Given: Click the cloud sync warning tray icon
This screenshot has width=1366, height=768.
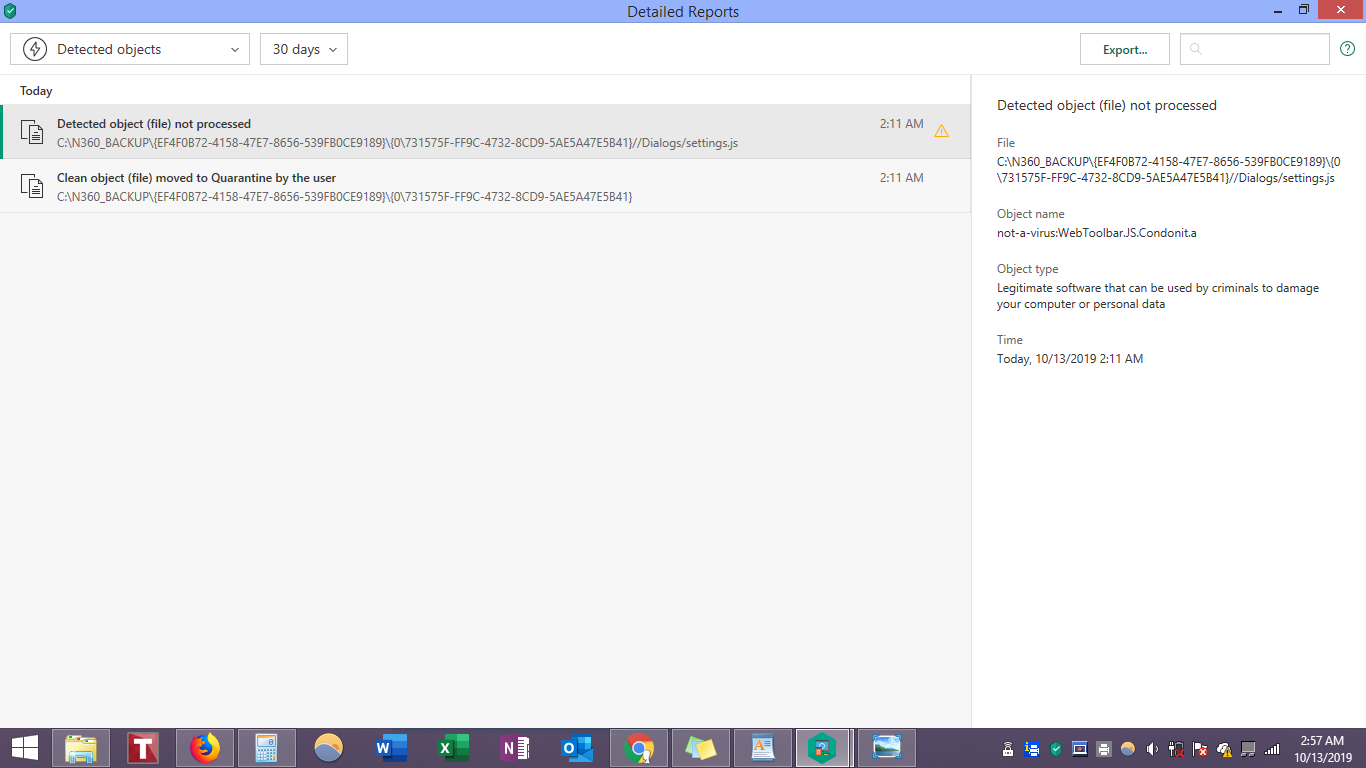Looking at the screenshot, I should (1224, 748).
